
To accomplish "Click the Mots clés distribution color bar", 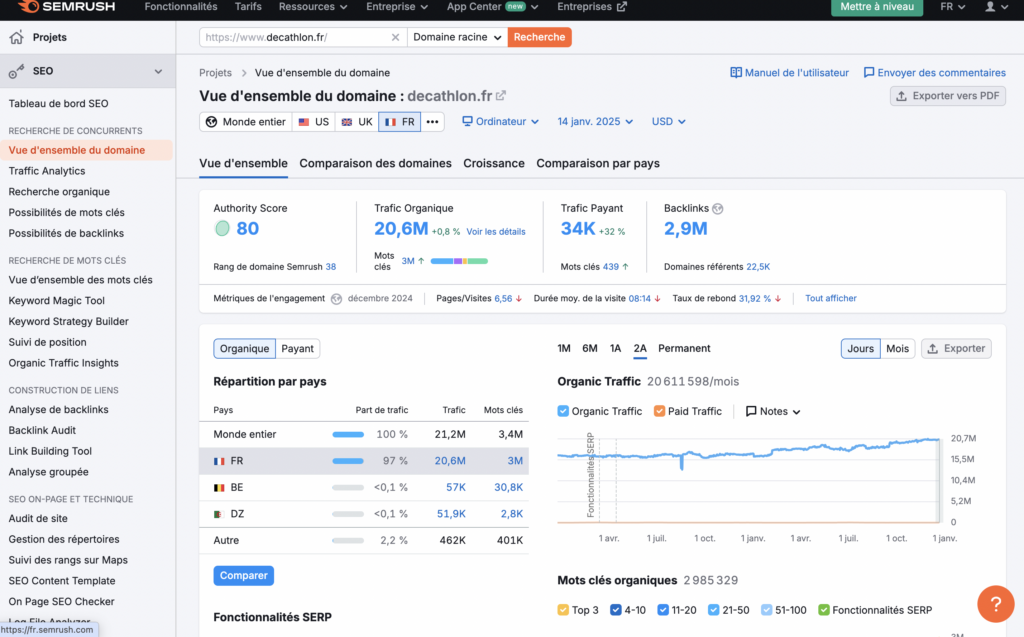I will tap(459, 261).
